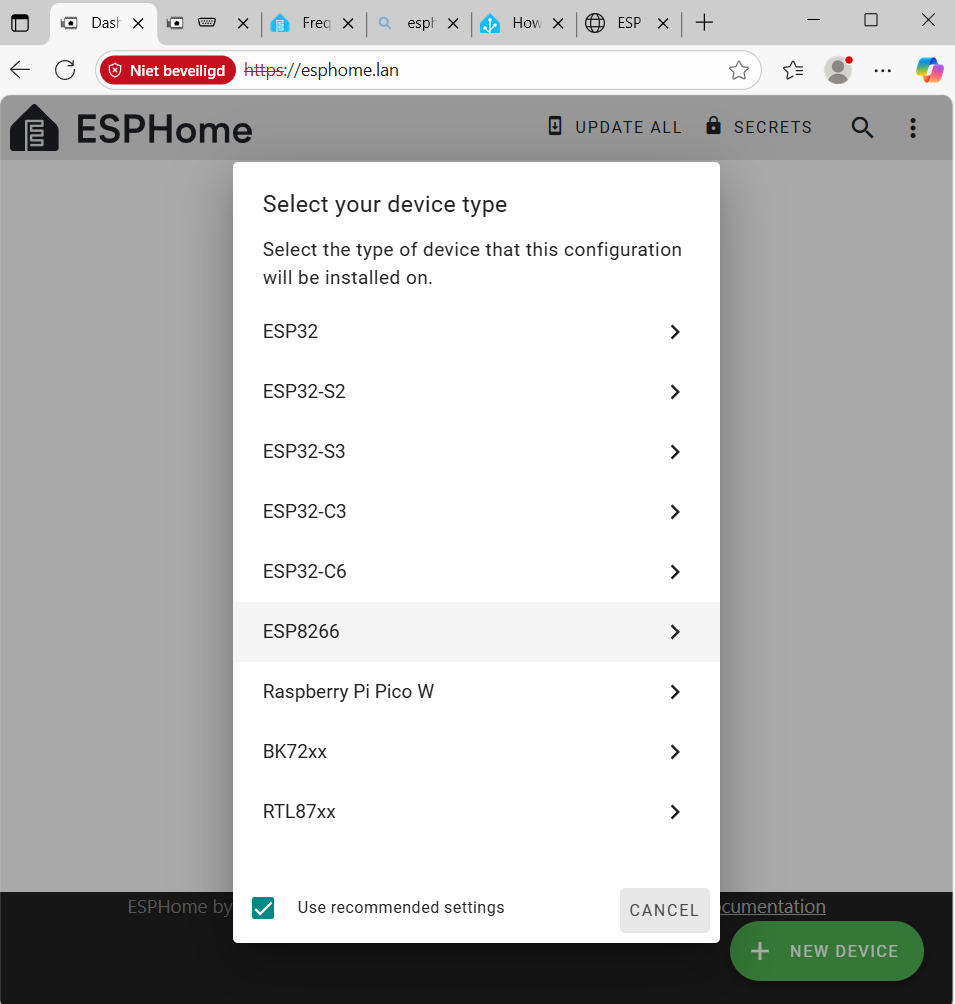This screenshot has width=955, height=1004.
Task: Open the ESP8266 configuration chevron
Action: pyautogui.click(x=674, y=632)
